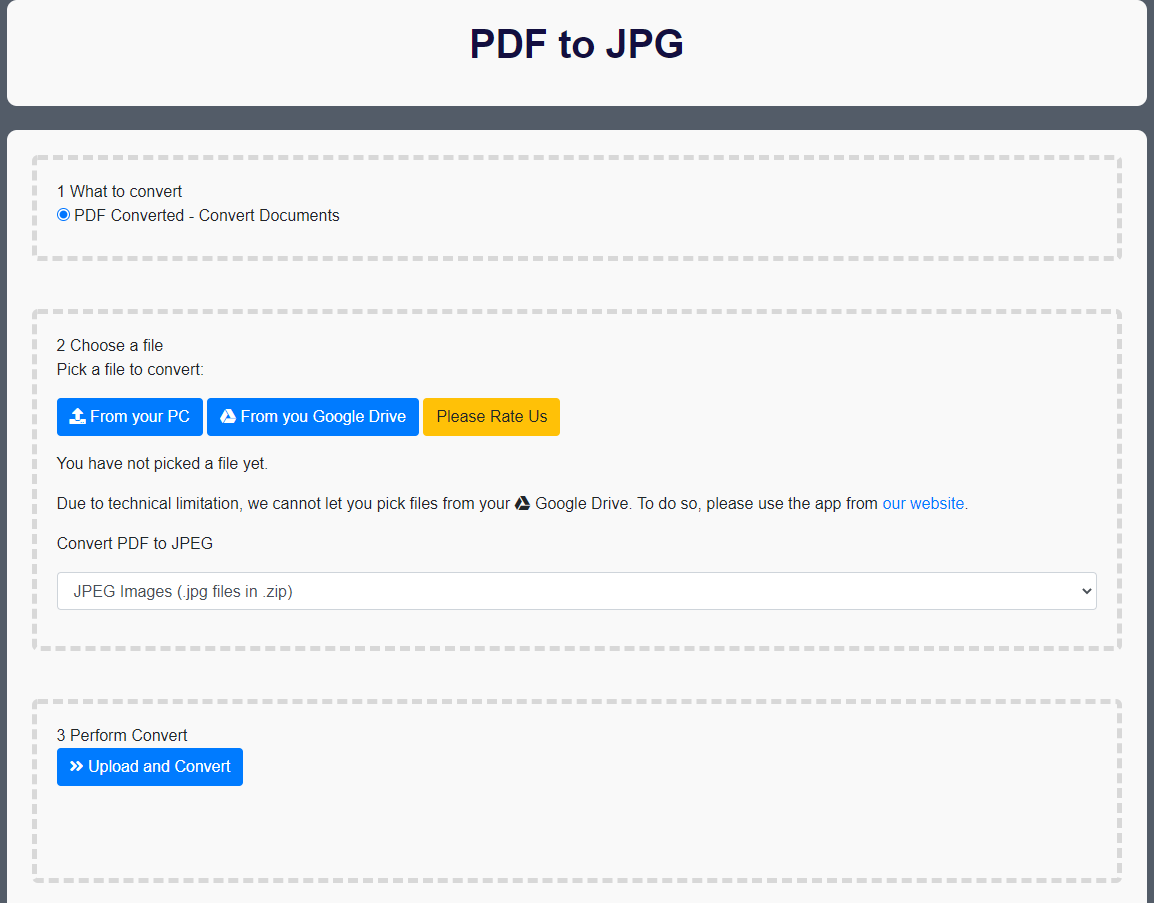Screen dimensions: 1154x903
Task: Click the arrow of the format combo box
Action: [1087, 591]
